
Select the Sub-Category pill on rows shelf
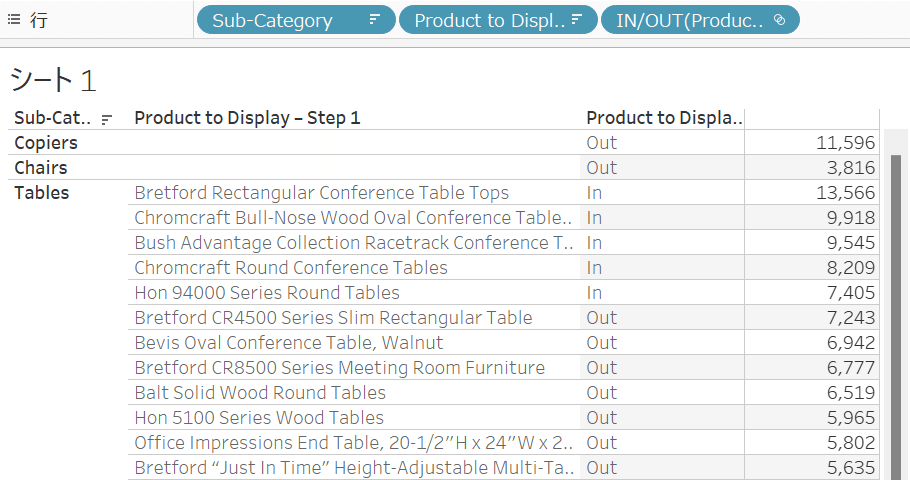point(296,20)
